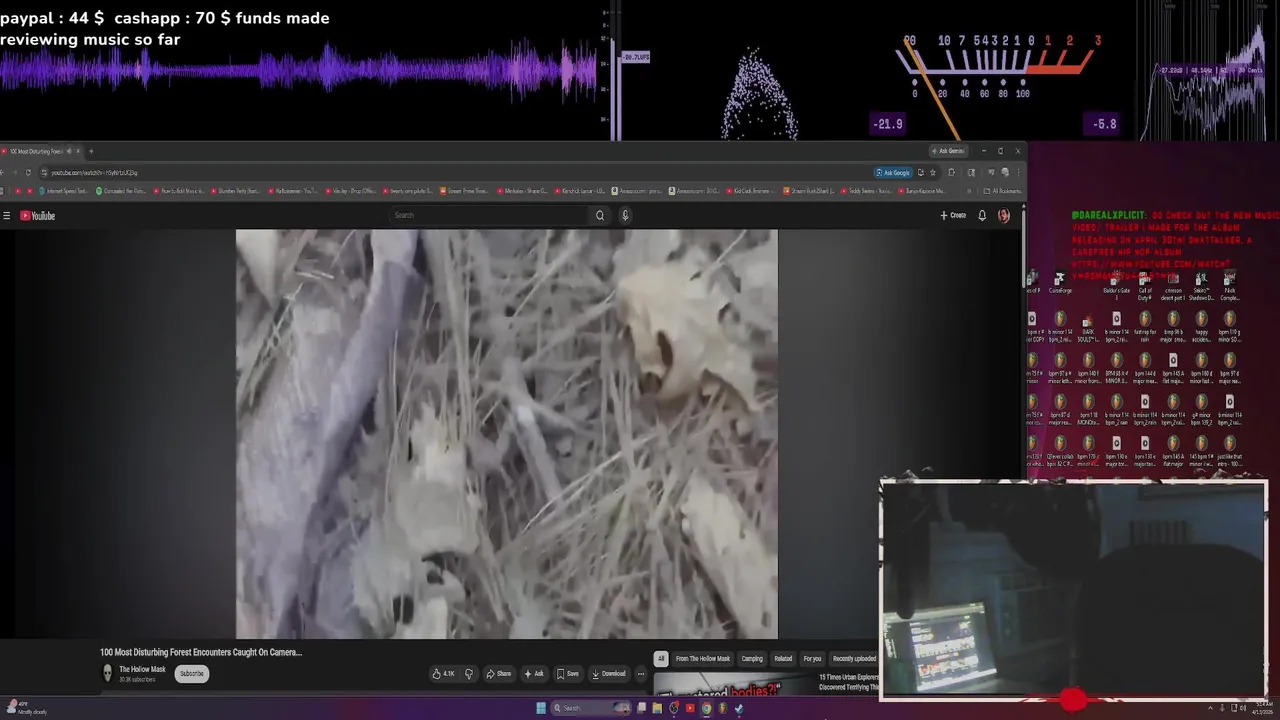Viewport: 1280px width, 720px height.
Task: Select the All filter chip
Action: 660,658
